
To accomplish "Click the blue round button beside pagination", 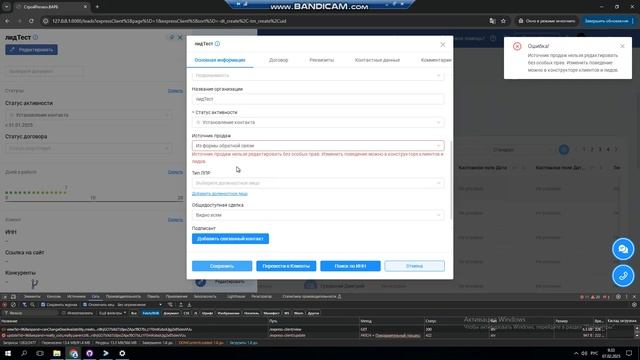I will (x=564, y=150).
